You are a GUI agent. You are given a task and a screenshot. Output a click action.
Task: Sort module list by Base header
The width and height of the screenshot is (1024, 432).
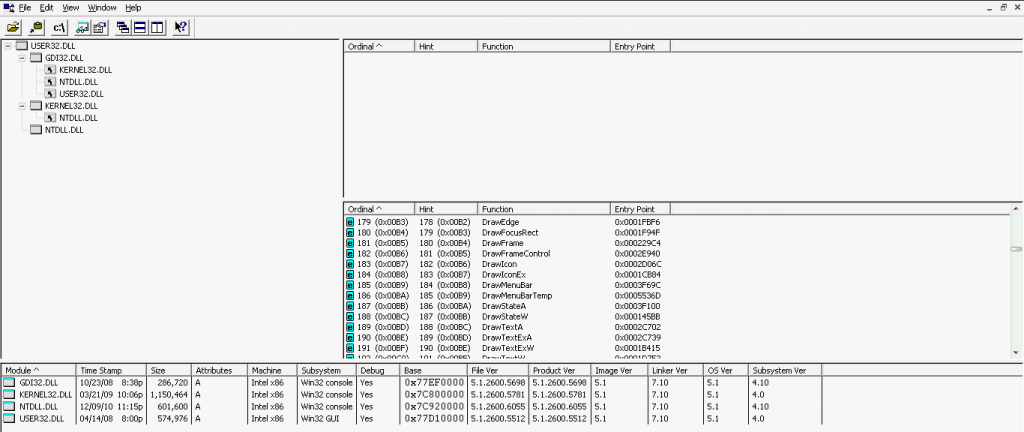(x=434, y=371)
